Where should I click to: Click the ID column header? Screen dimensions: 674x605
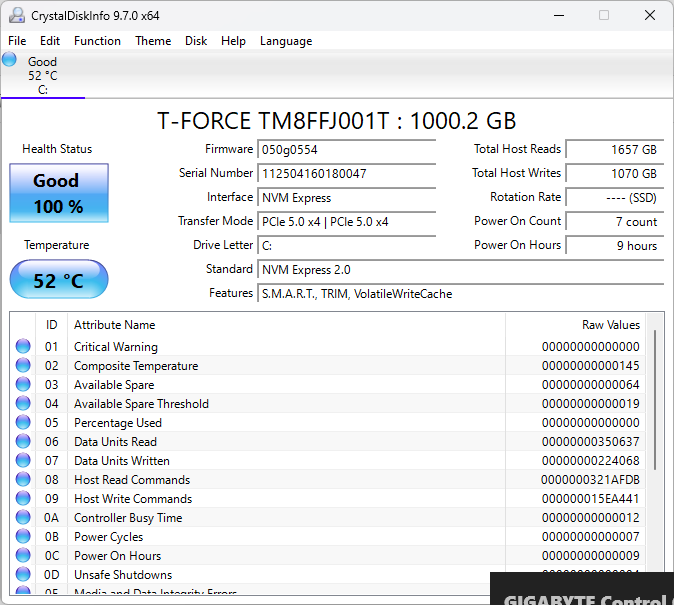[51, 325]
